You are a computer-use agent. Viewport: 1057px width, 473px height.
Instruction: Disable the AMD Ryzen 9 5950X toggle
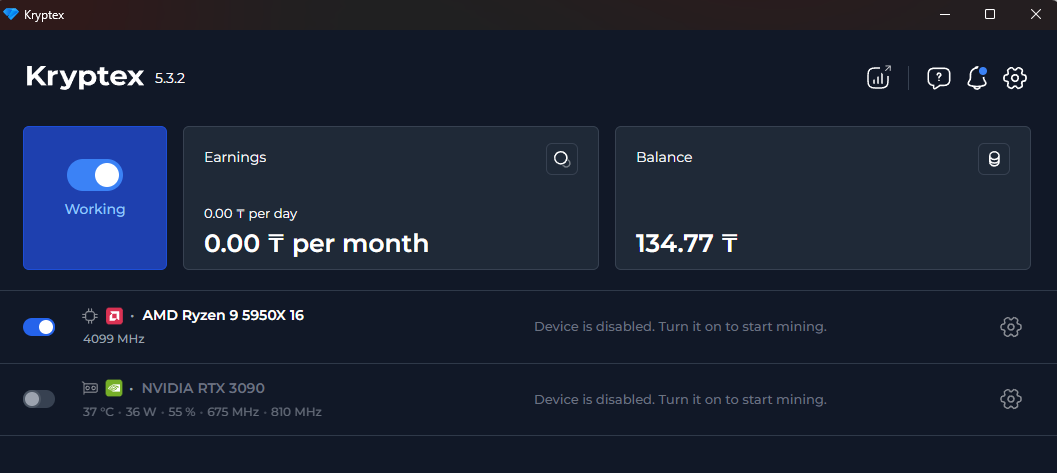[x=39, y=327]
